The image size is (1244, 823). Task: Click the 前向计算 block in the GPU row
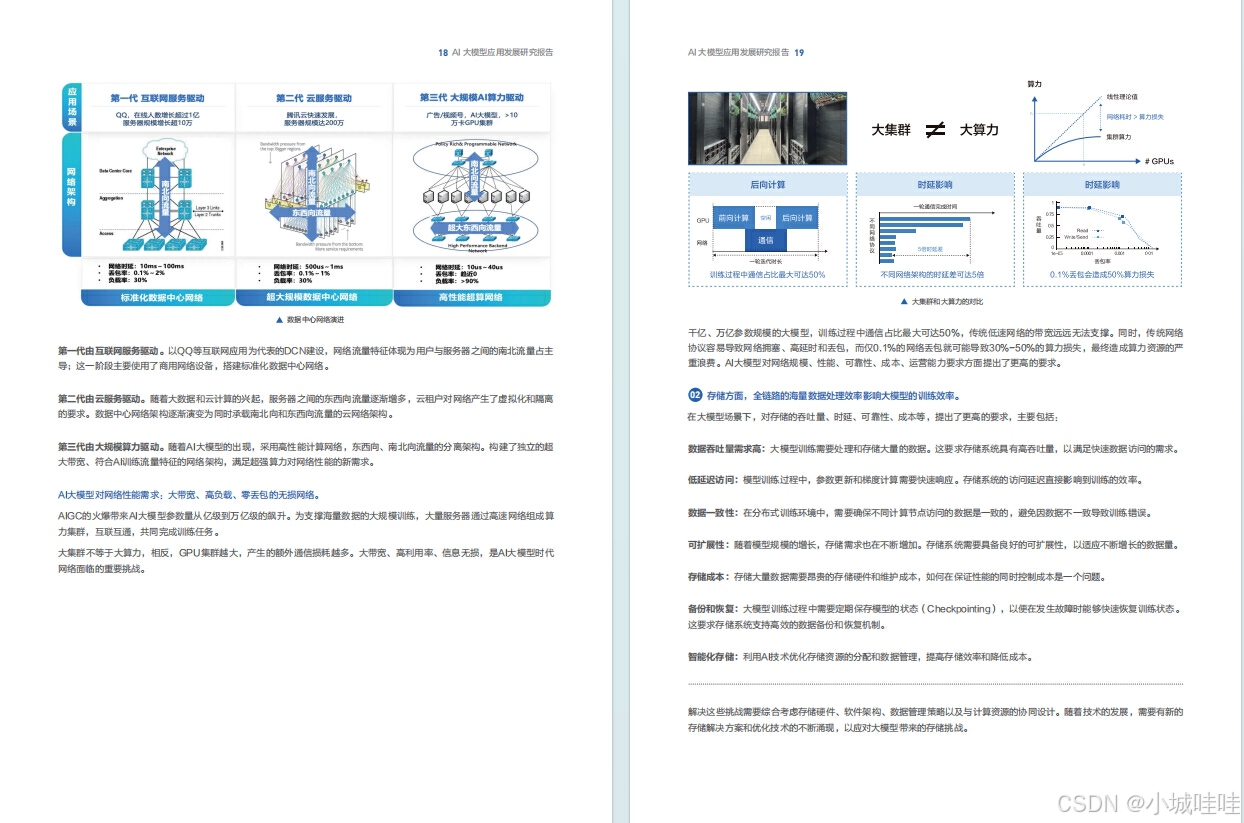tap(733, 218)
